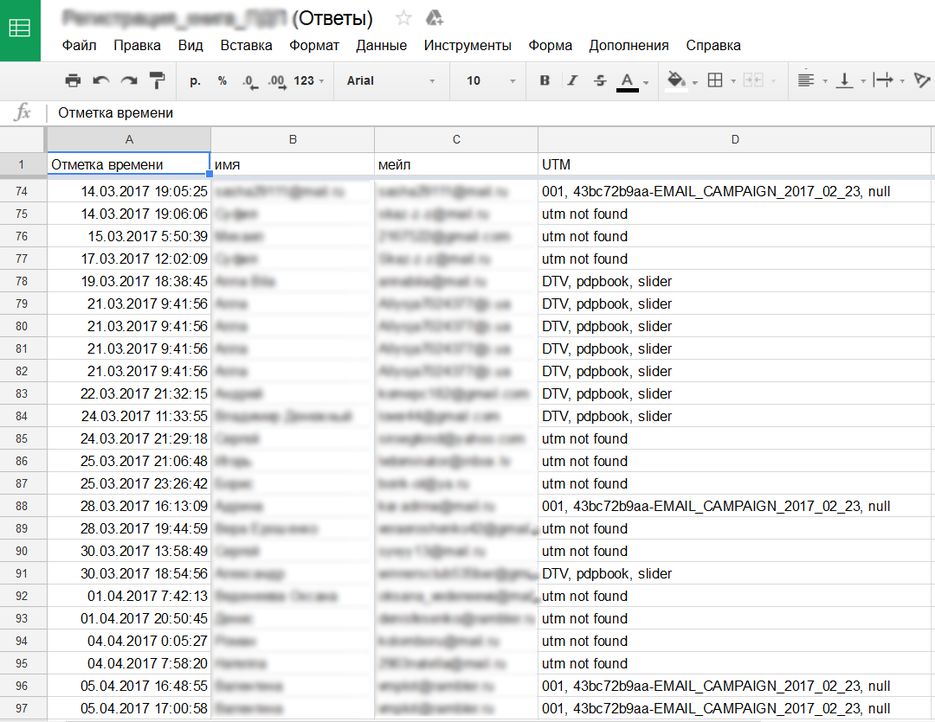935x722 pixels.
Task: Increase decimal places
Action: [276, 81]
